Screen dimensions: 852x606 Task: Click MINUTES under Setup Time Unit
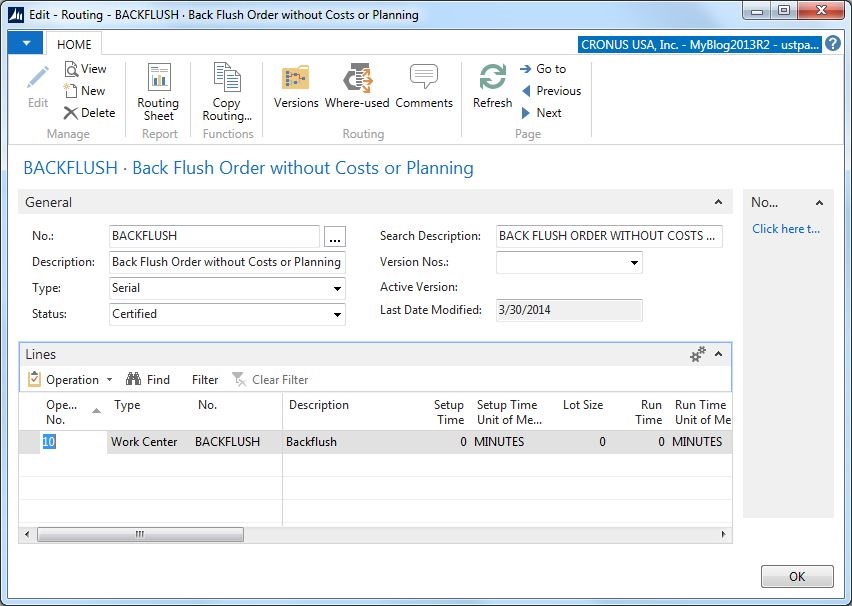499,442
